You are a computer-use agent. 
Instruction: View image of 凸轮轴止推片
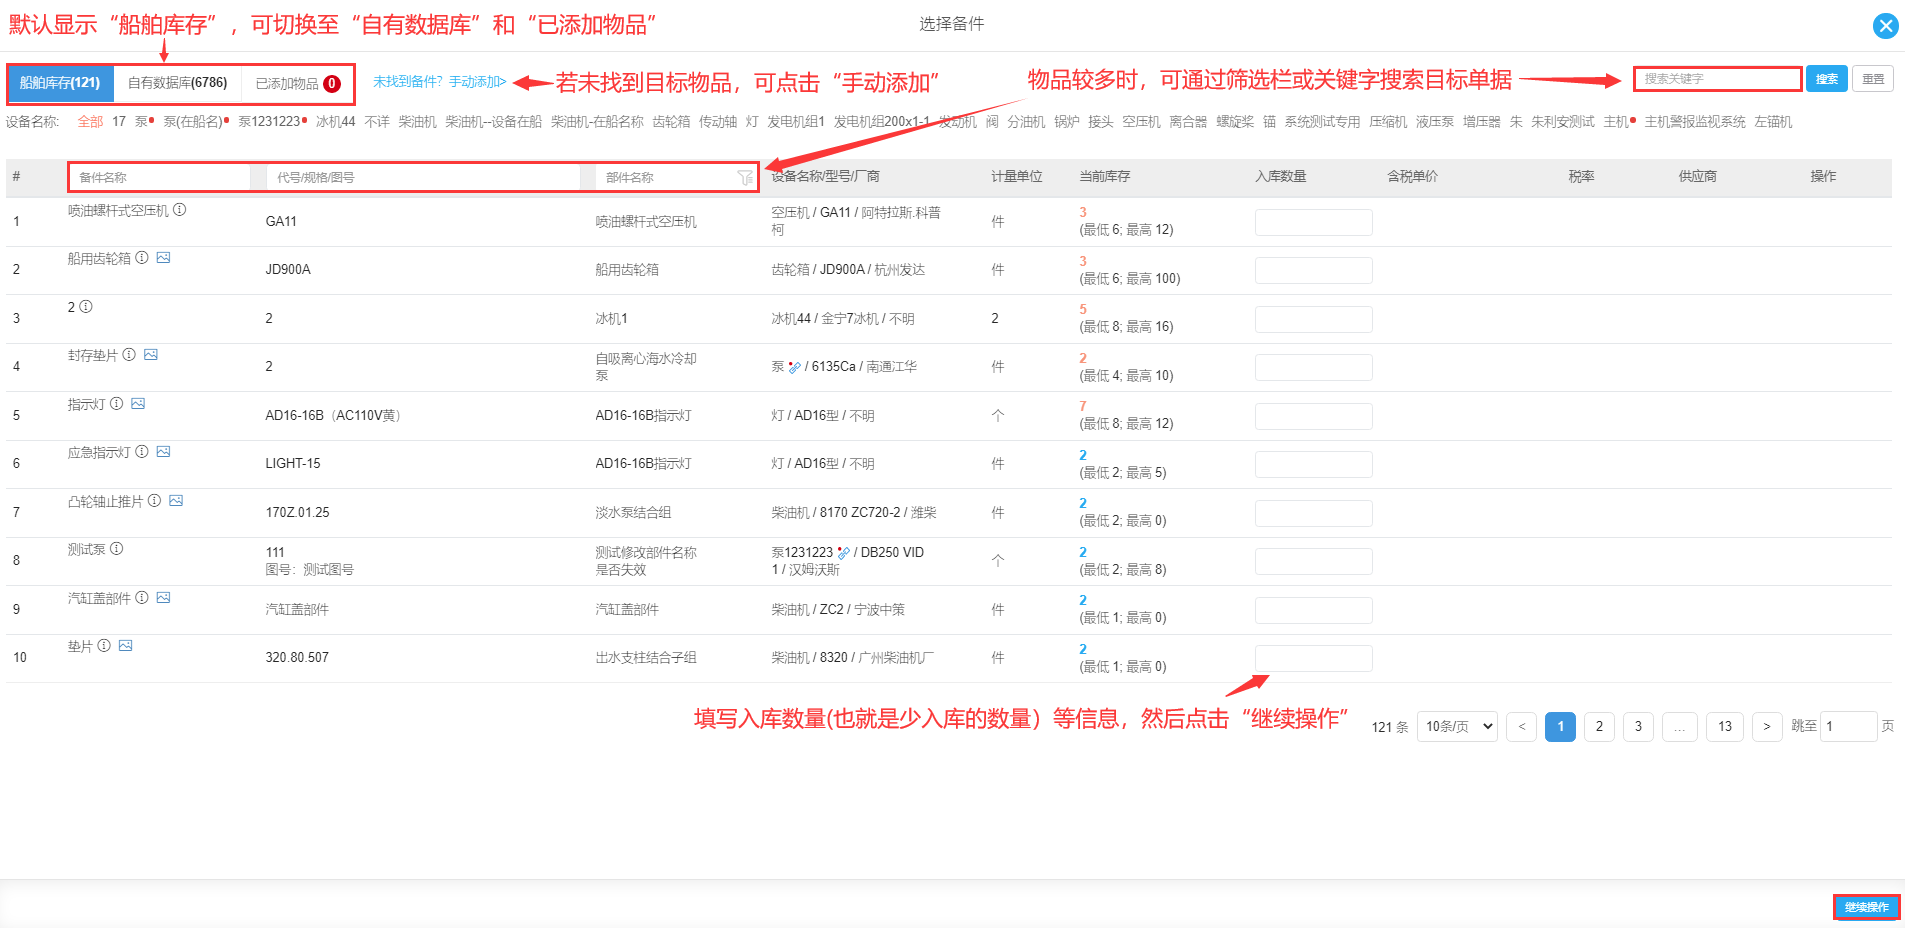click(x=176, y=501)
